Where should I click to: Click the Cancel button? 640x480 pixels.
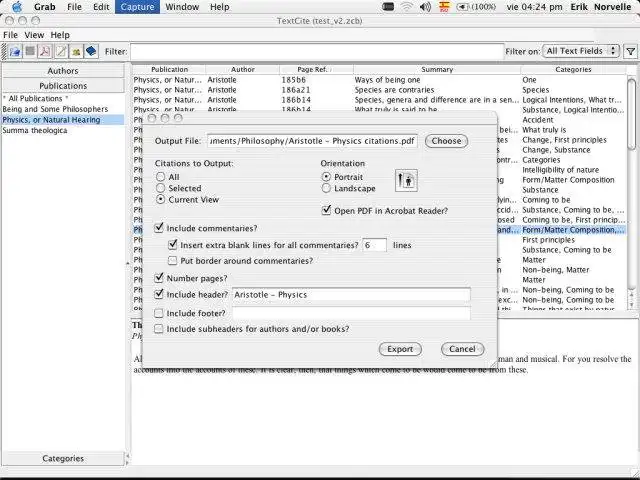point(462,349)
